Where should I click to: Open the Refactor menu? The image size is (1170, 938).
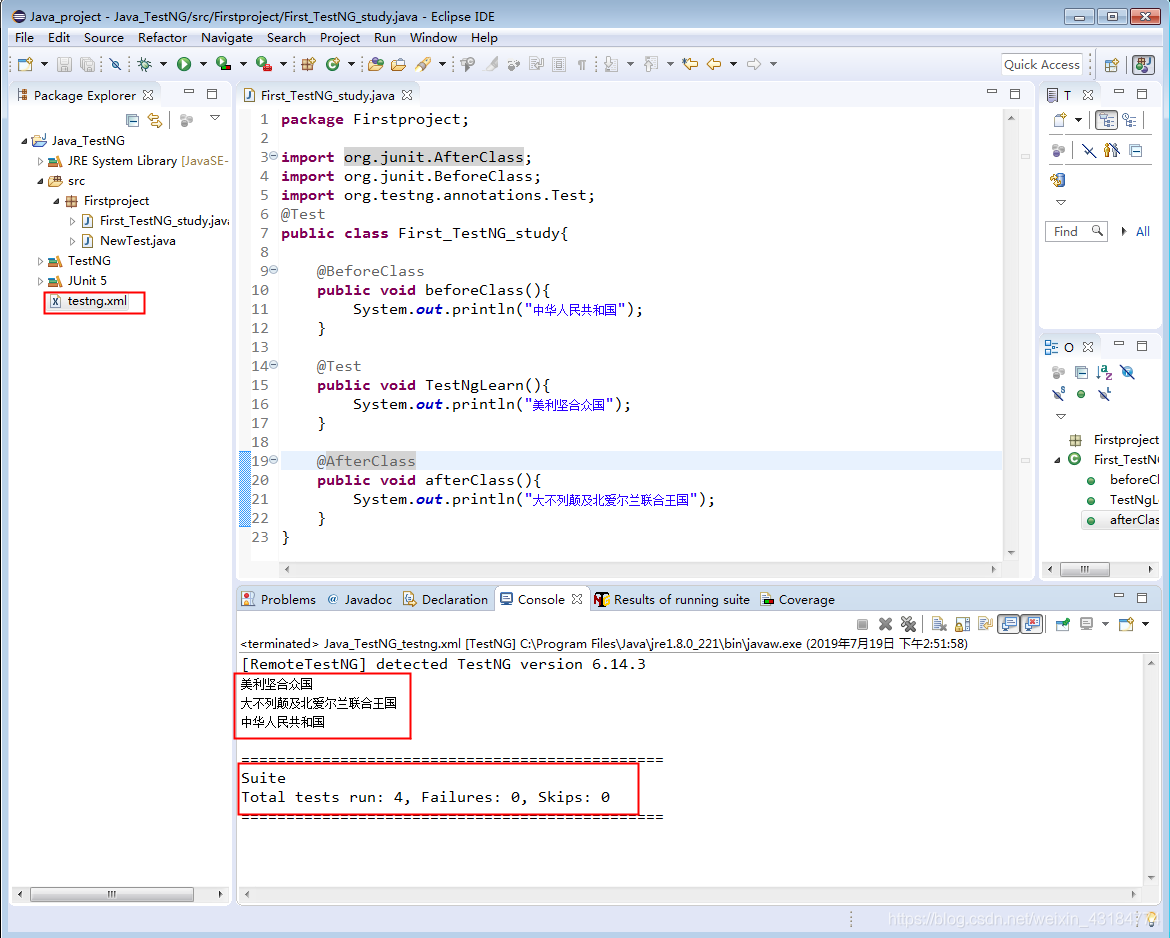click(x=161, y=37)
